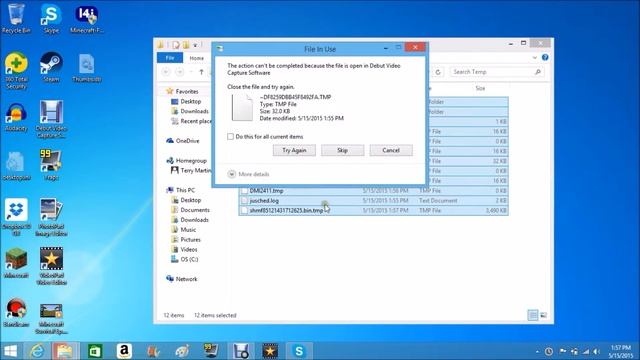Open VideoPad Video Editor shortcut

pyautogui.click(x=51, y=266)
